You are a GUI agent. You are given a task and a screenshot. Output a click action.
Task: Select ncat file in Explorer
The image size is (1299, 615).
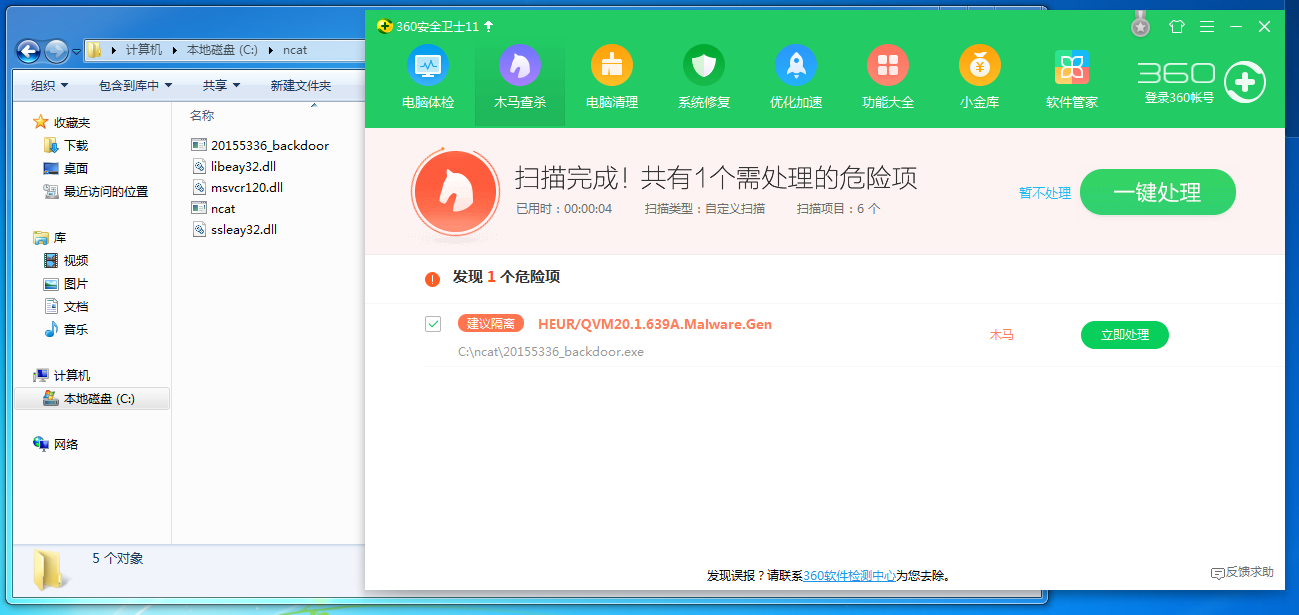coord(213,208)
